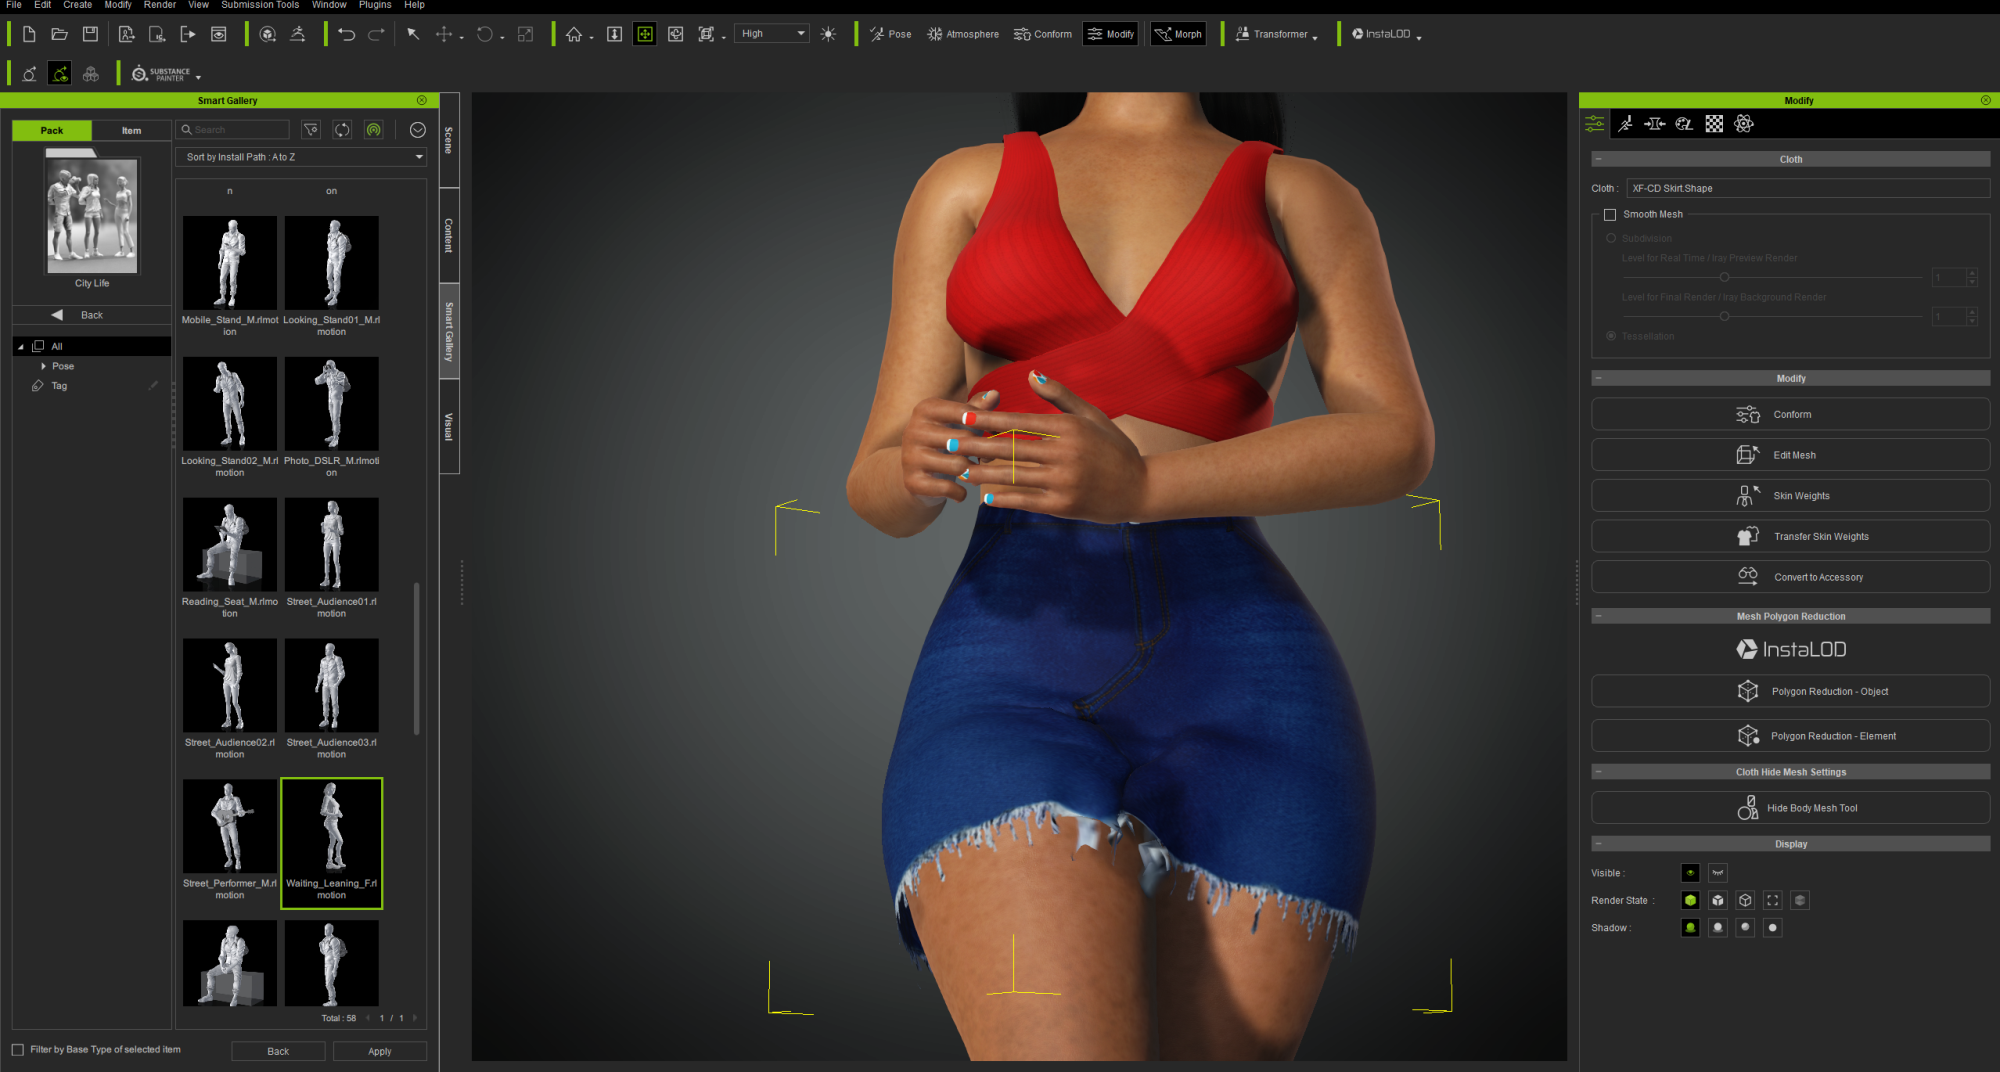
Task: Click the Redo arrow icon
Action: 376,34
